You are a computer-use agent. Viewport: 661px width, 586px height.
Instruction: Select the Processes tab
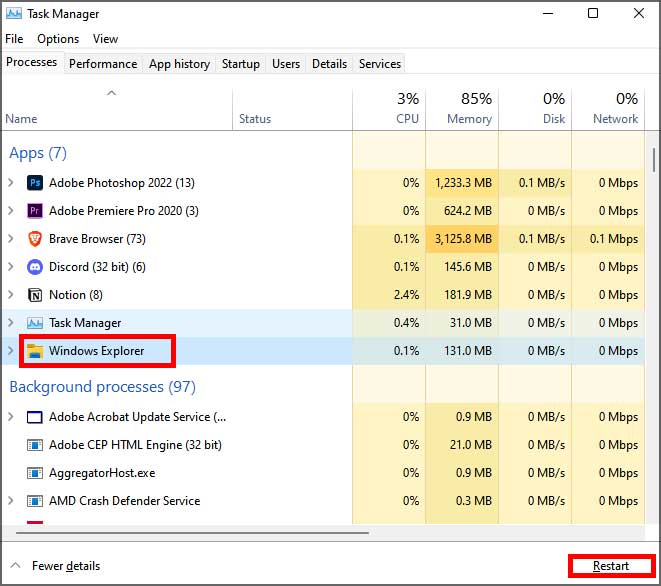point(32,62)
